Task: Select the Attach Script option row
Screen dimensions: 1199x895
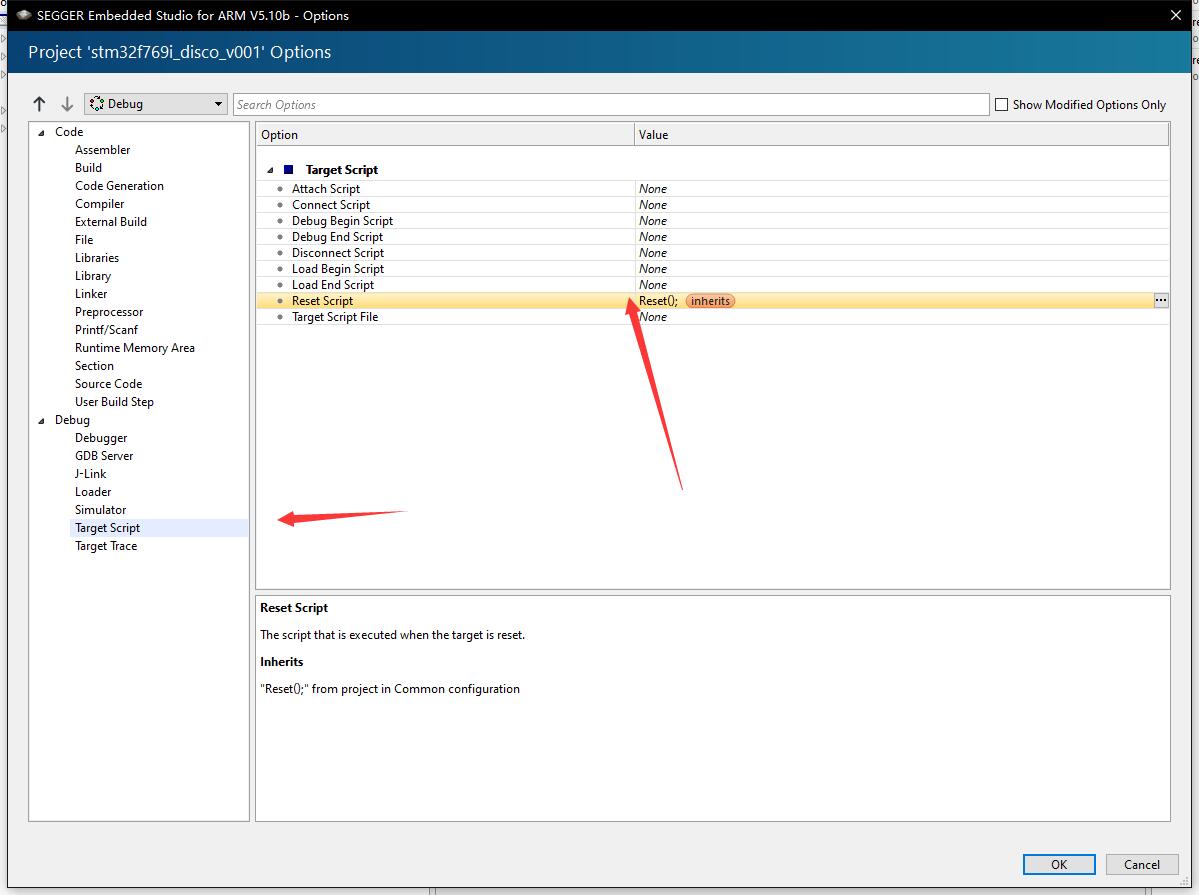Action: coord(712,189)
